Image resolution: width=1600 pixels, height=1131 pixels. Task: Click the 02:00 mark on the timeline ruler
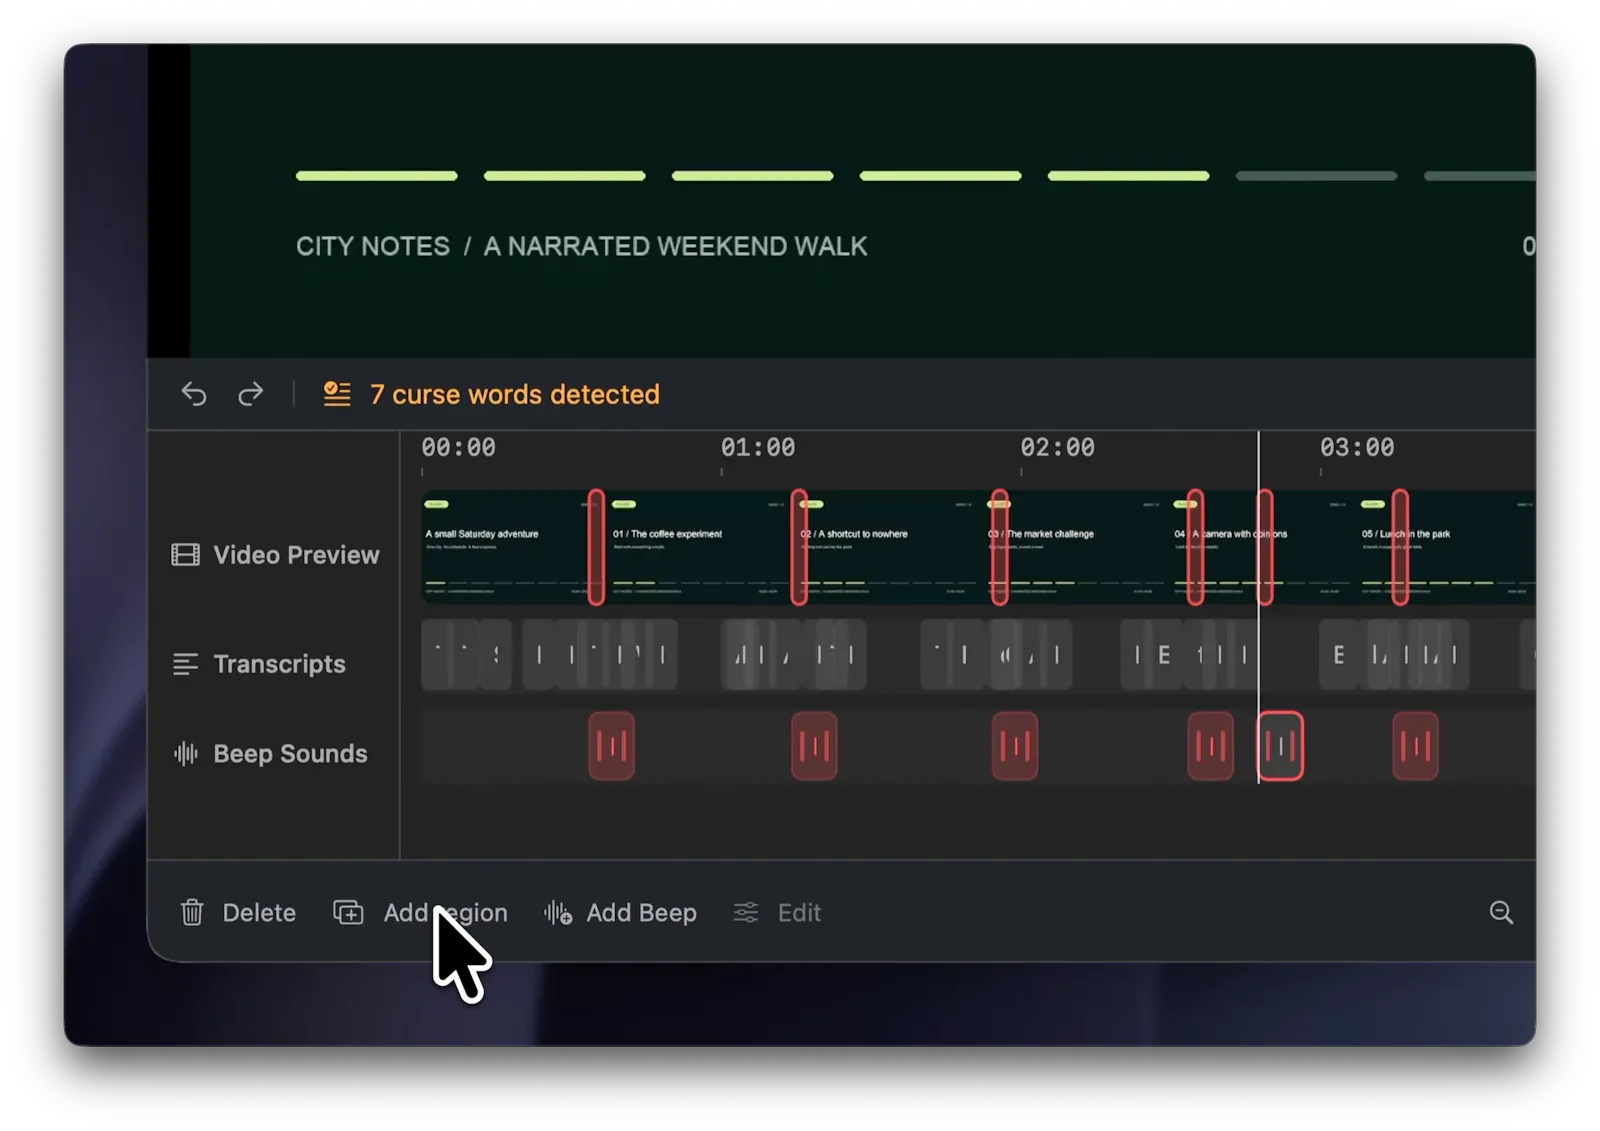click(x=1057, y=448)
